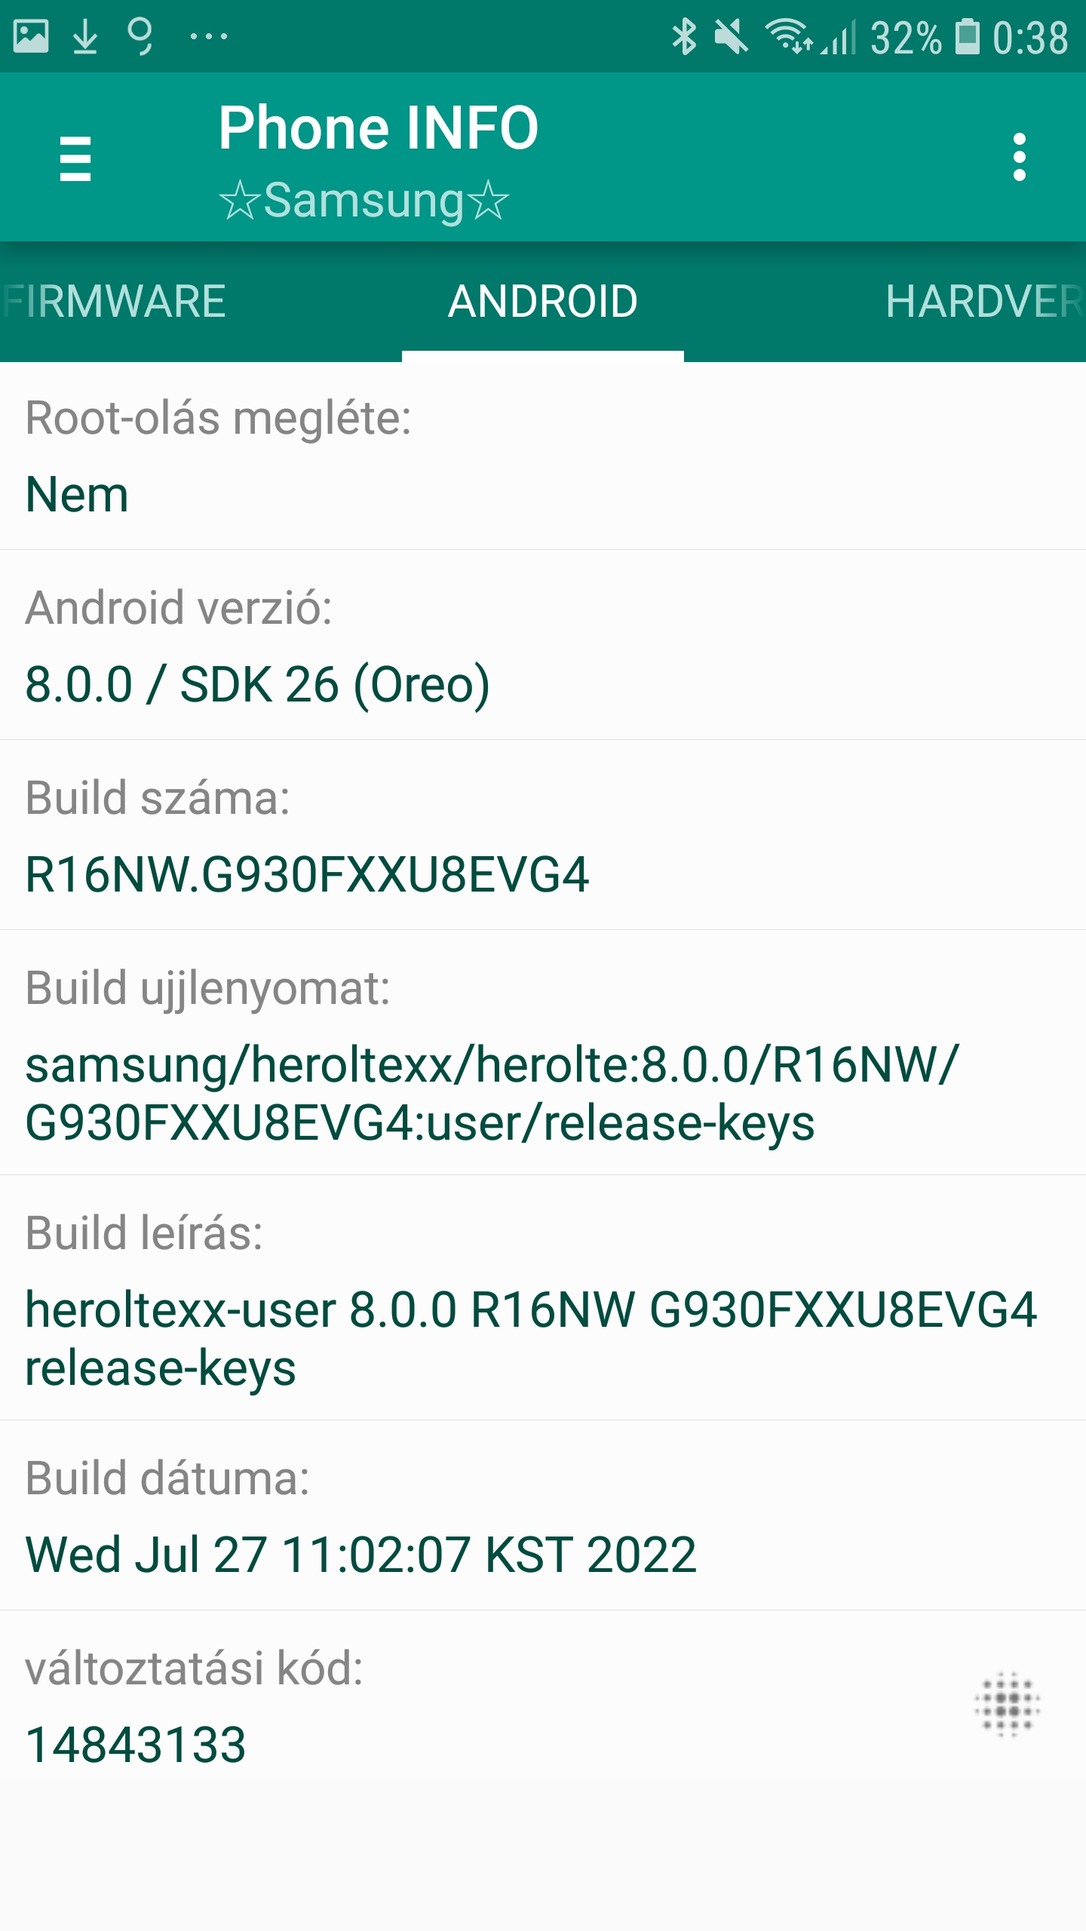
Task: Tap the cellular signal strength icon
Action: tap(840, 39)
